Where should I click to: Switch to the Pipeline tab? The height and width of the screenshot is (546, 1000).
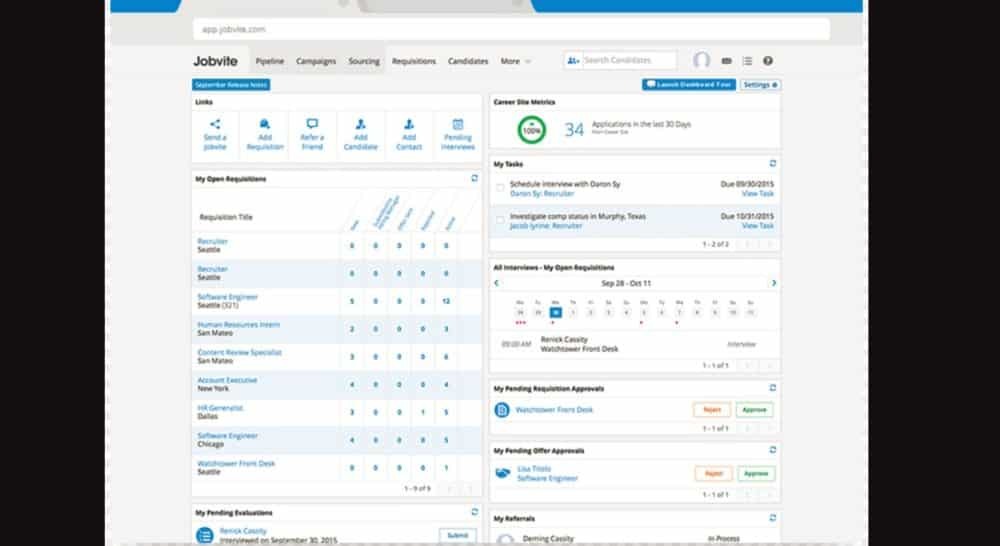(x=269, y=61)
